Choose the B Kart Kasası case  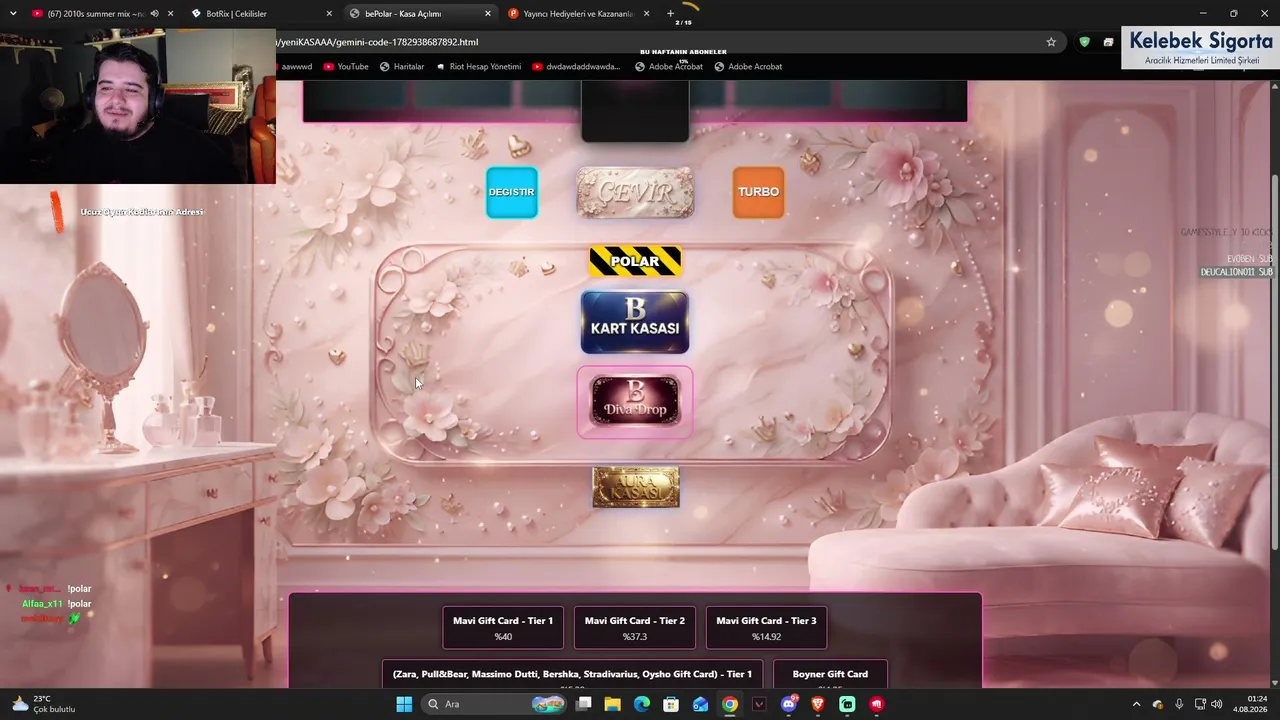[x=635, y=322]
